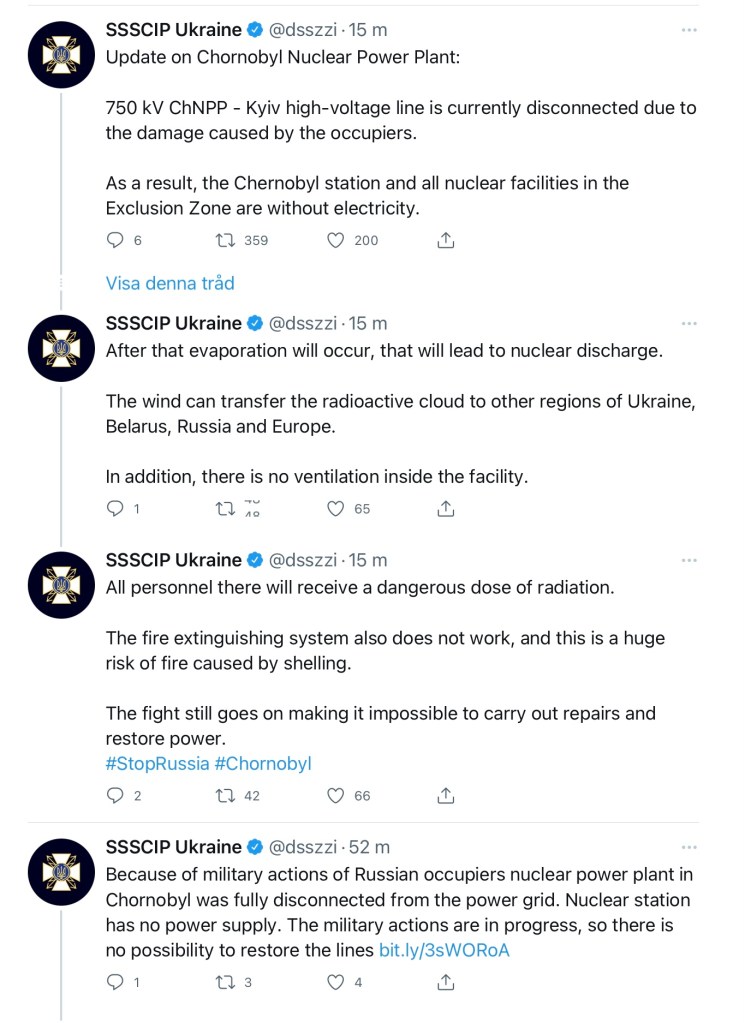Open SSSCIP Ukraine avatar on first tweet
This screenshot has height=1023, width=745.
pos(61,60)
